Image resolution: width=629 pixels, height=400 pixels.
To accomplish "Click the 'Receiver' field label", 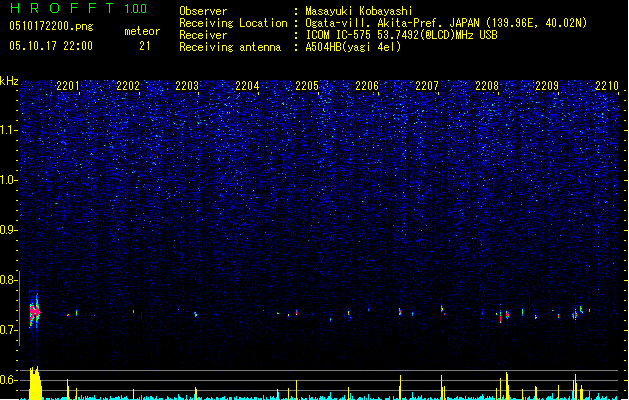I will tap(203, 35).
